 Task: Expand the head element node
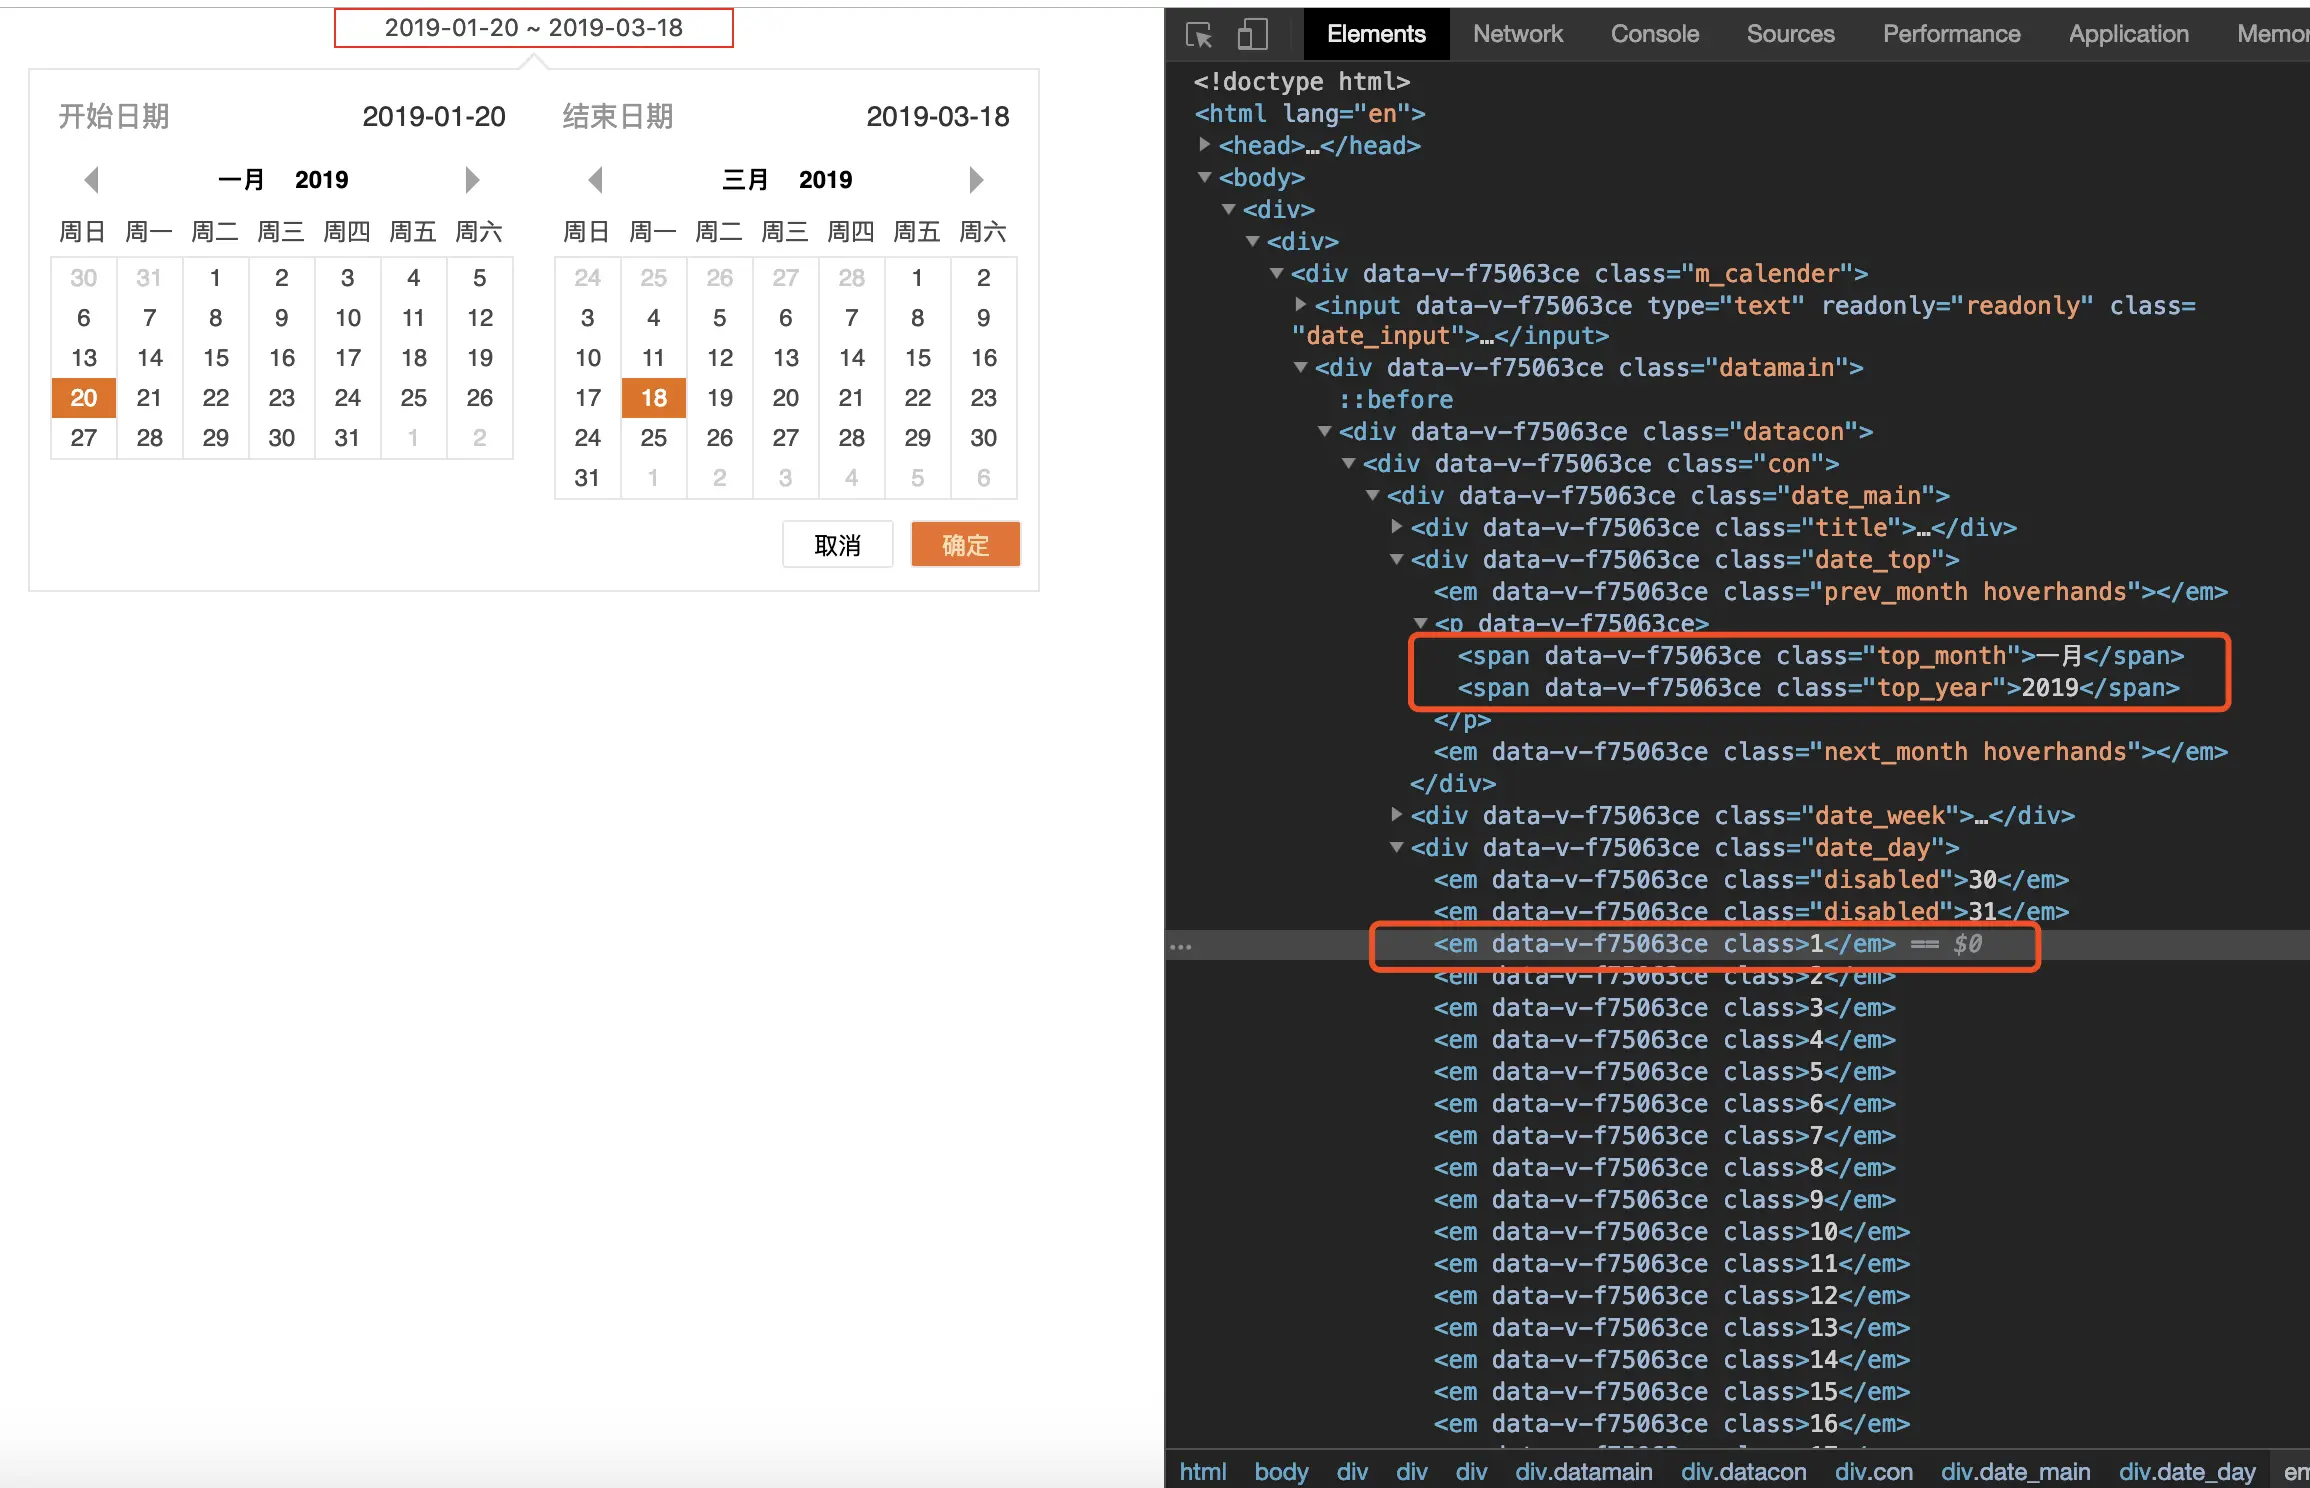[1205, 145]
